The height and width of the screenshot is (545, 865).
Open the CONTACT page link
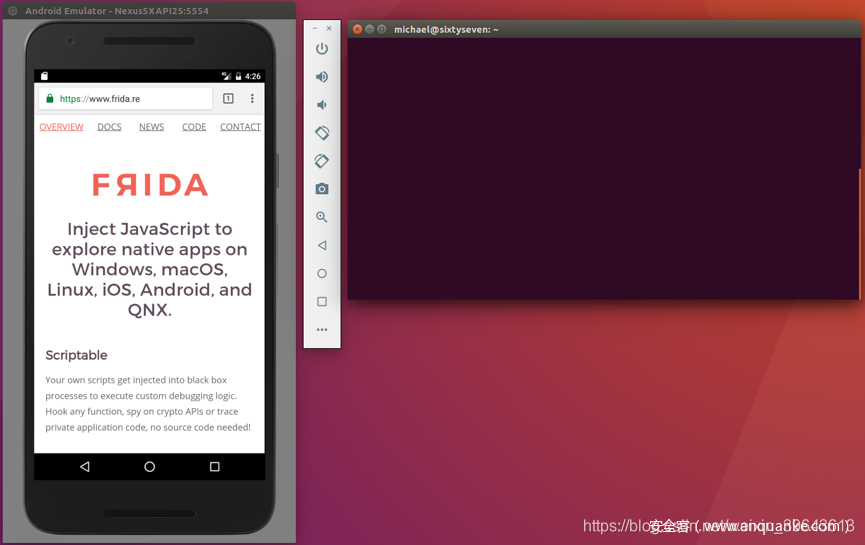[241, 127]
